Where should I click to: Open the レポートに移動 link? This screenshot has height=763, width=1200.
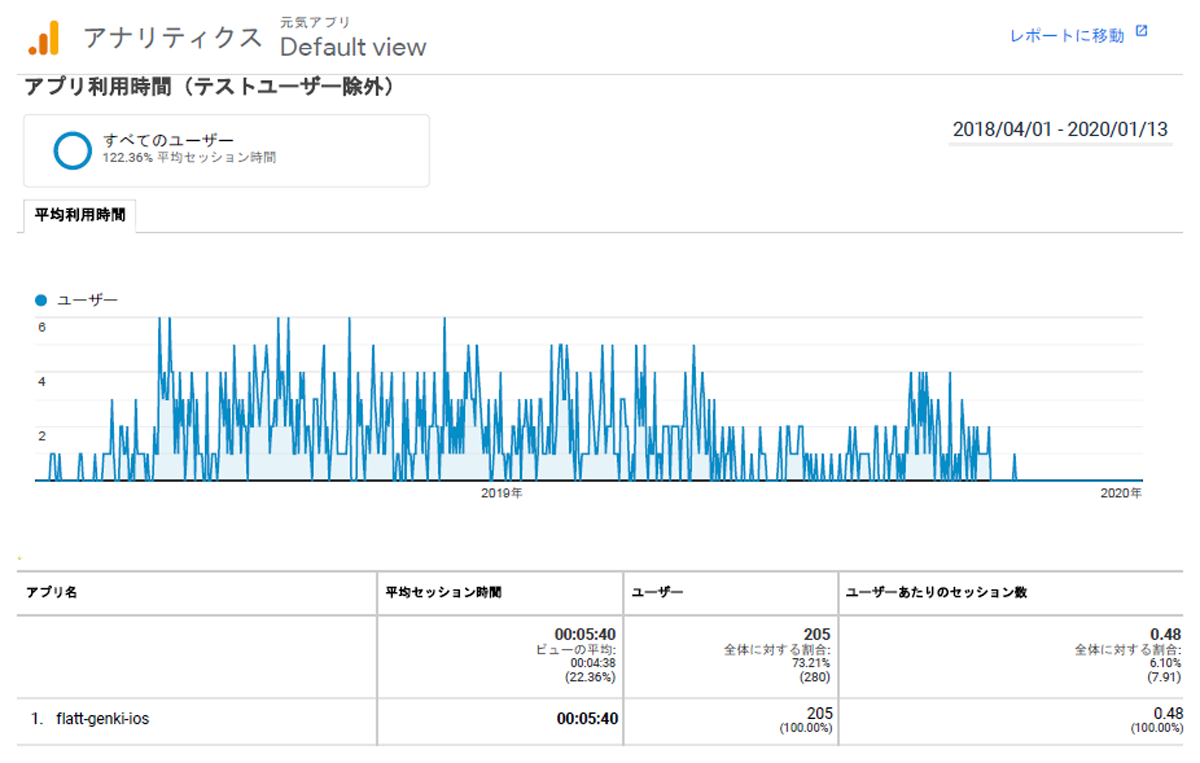click(x=1066, y=36)
